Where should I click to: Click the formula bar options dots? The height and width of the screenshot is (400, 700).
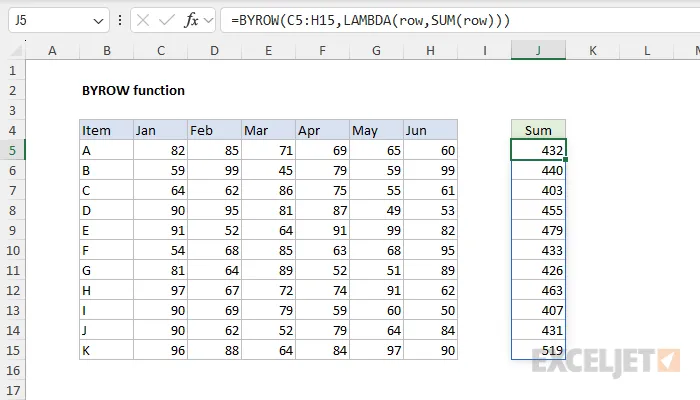coord(120,20)
